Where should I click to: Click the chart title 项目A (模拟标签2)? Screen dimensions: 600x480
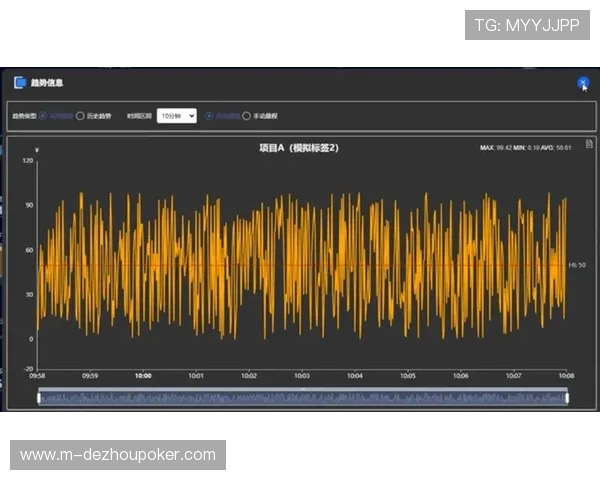click(x=300, y=148)
